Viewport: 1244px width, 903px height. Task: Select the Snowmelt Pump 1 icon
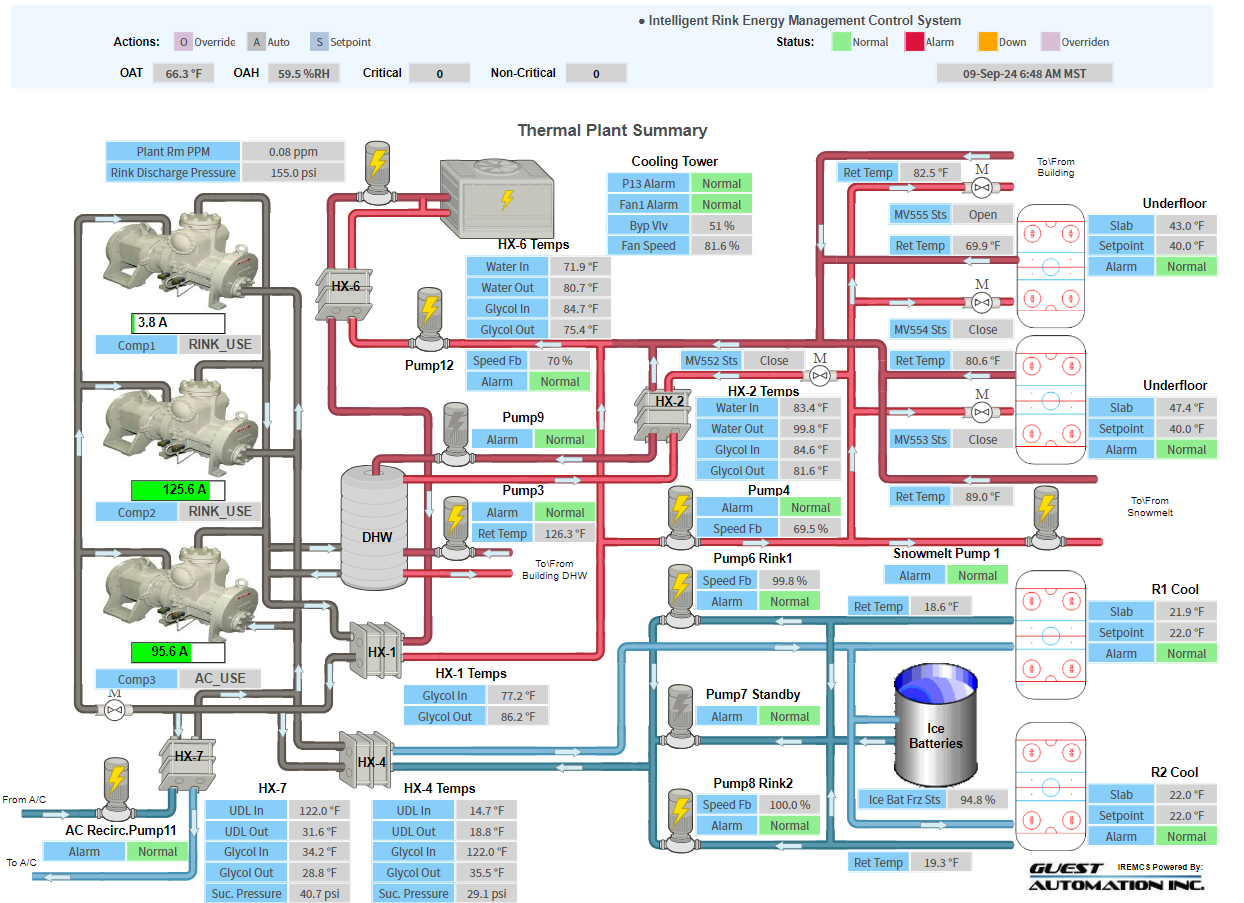click(1046, 515)
